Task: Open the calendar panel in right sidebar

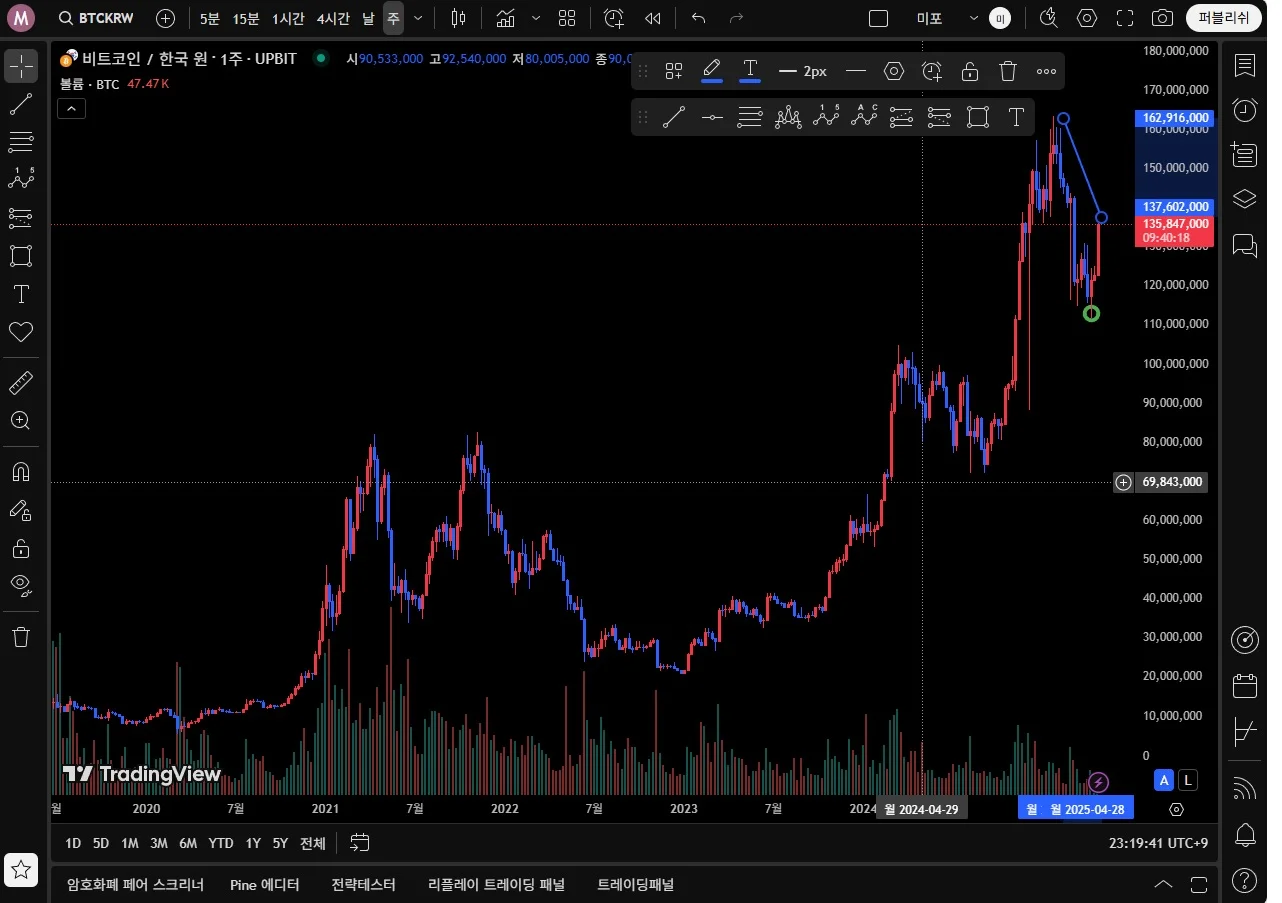Action: [x=1245, y=686]
